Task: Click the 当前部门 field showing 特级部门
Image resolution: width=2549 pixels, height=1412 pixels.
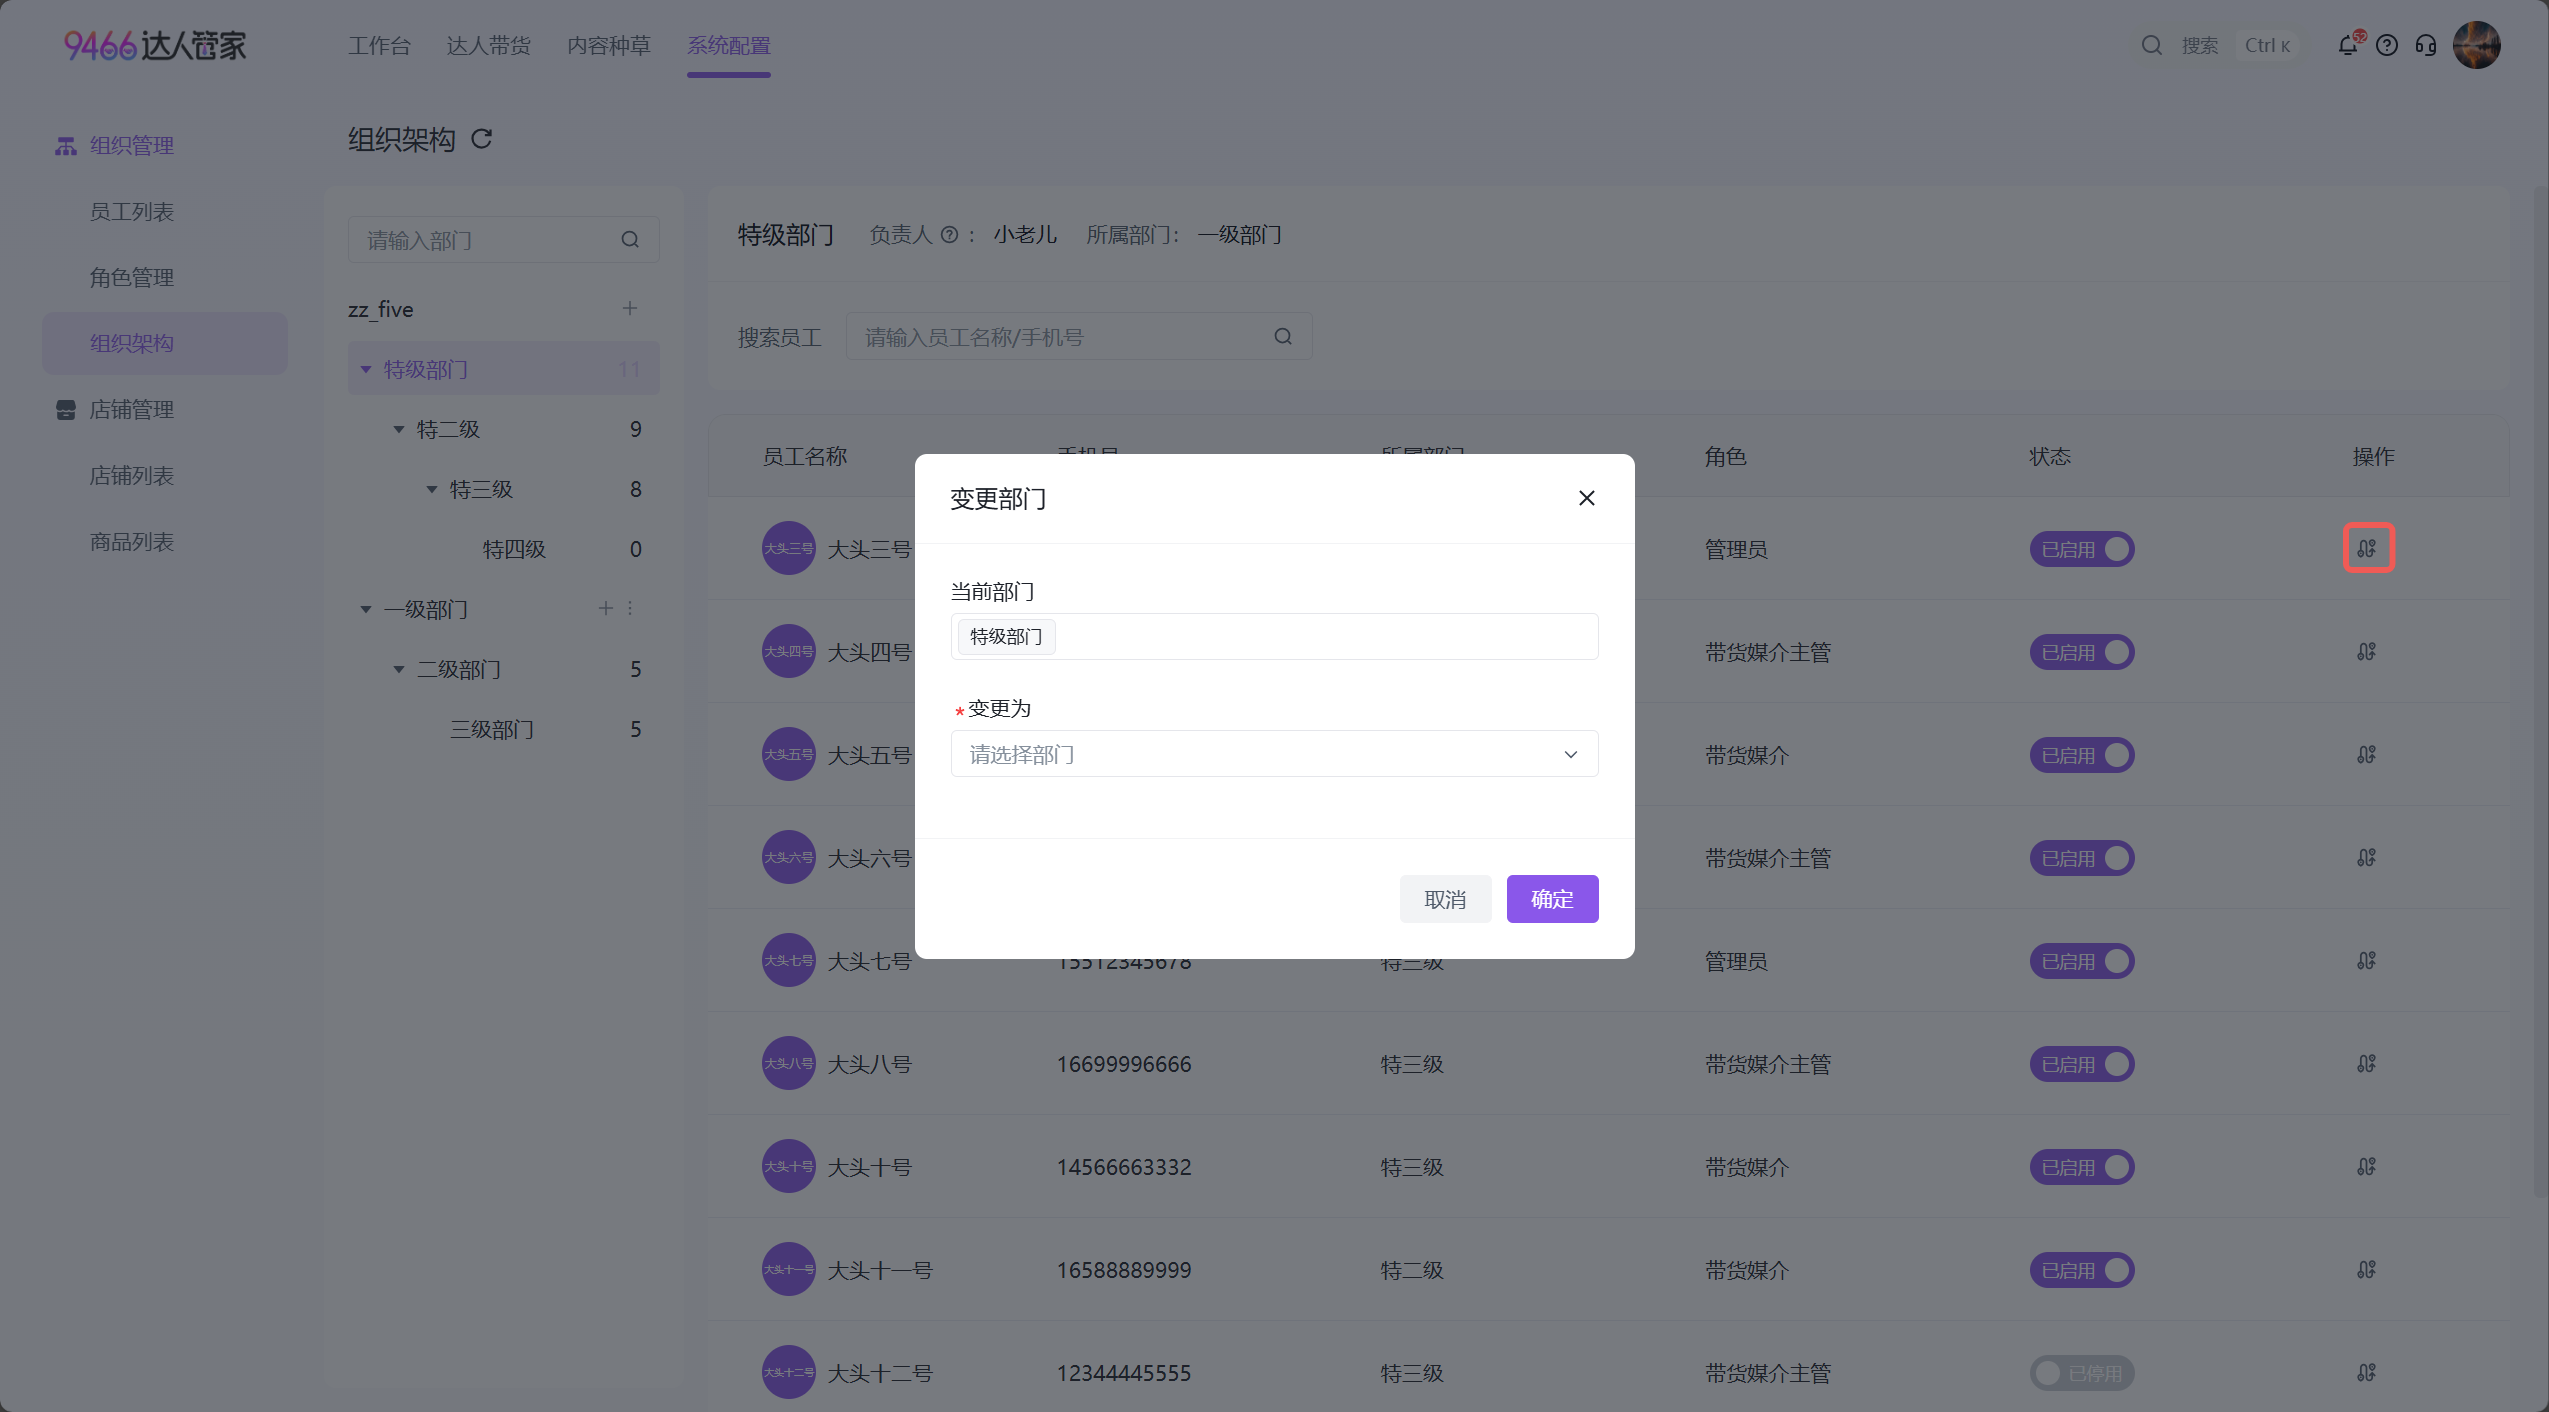Action: tap(1274, 637)
